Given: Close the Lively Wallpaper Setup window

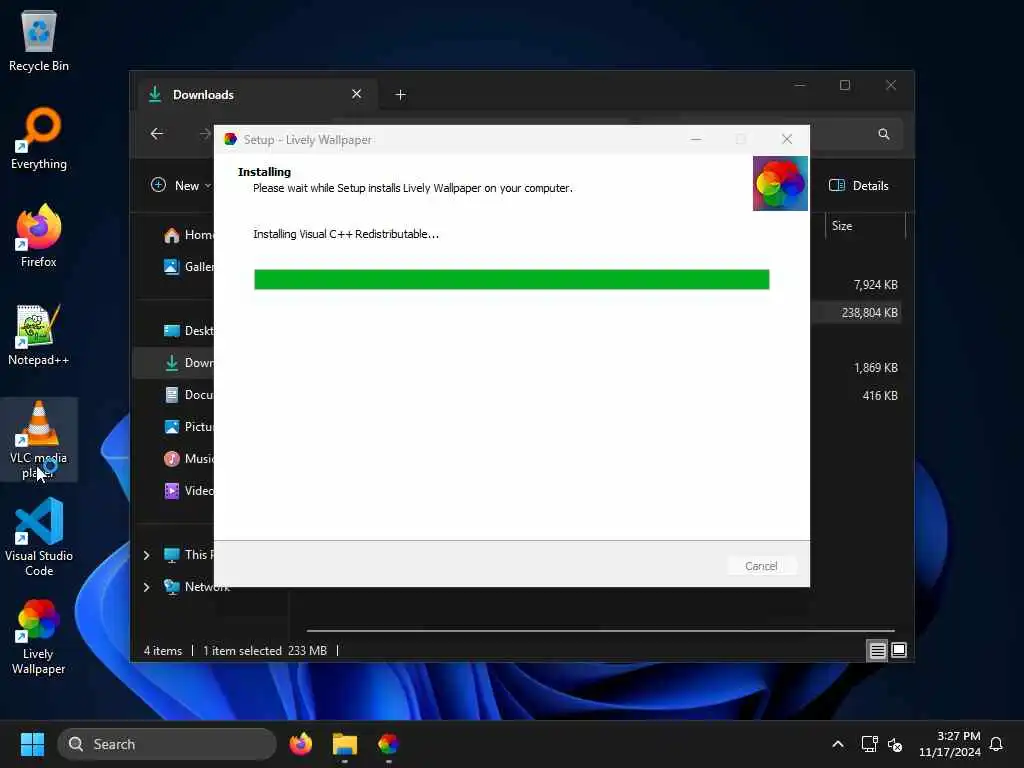Looking at the screenshot, I should (787, 139).
